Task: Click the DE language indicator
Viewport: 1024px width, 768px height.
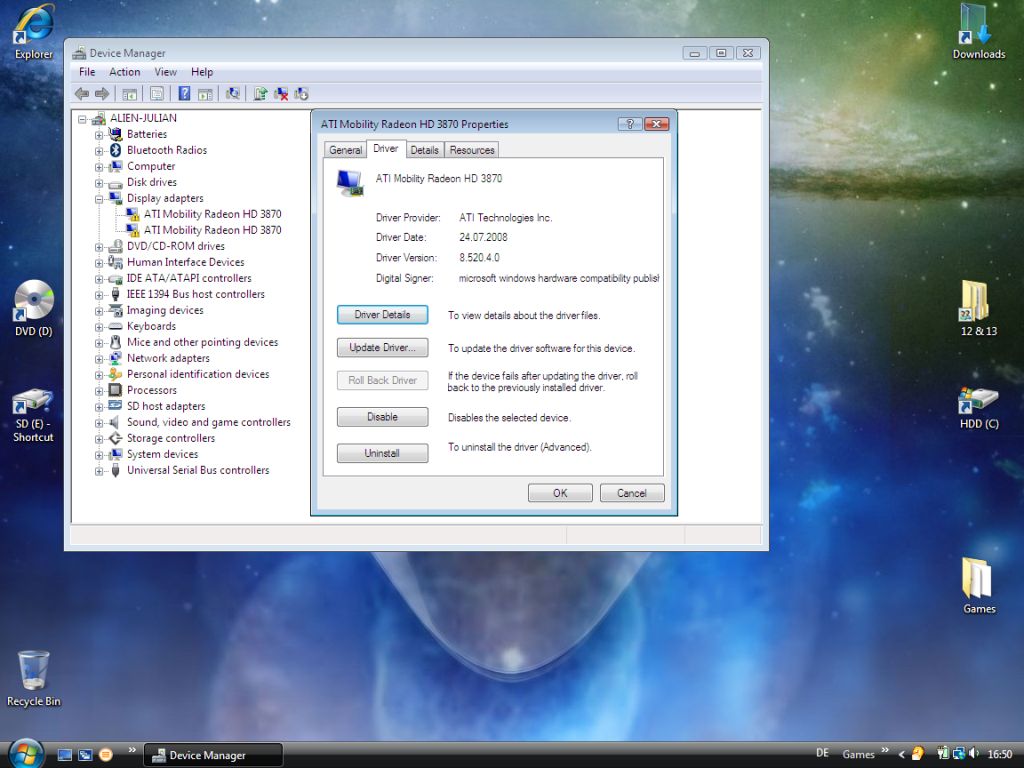Action: click(x=822, y=754)
